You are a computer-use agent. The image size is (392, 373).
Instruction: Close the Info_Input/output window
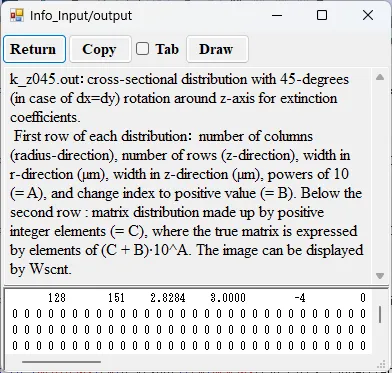tap(368, 15)
